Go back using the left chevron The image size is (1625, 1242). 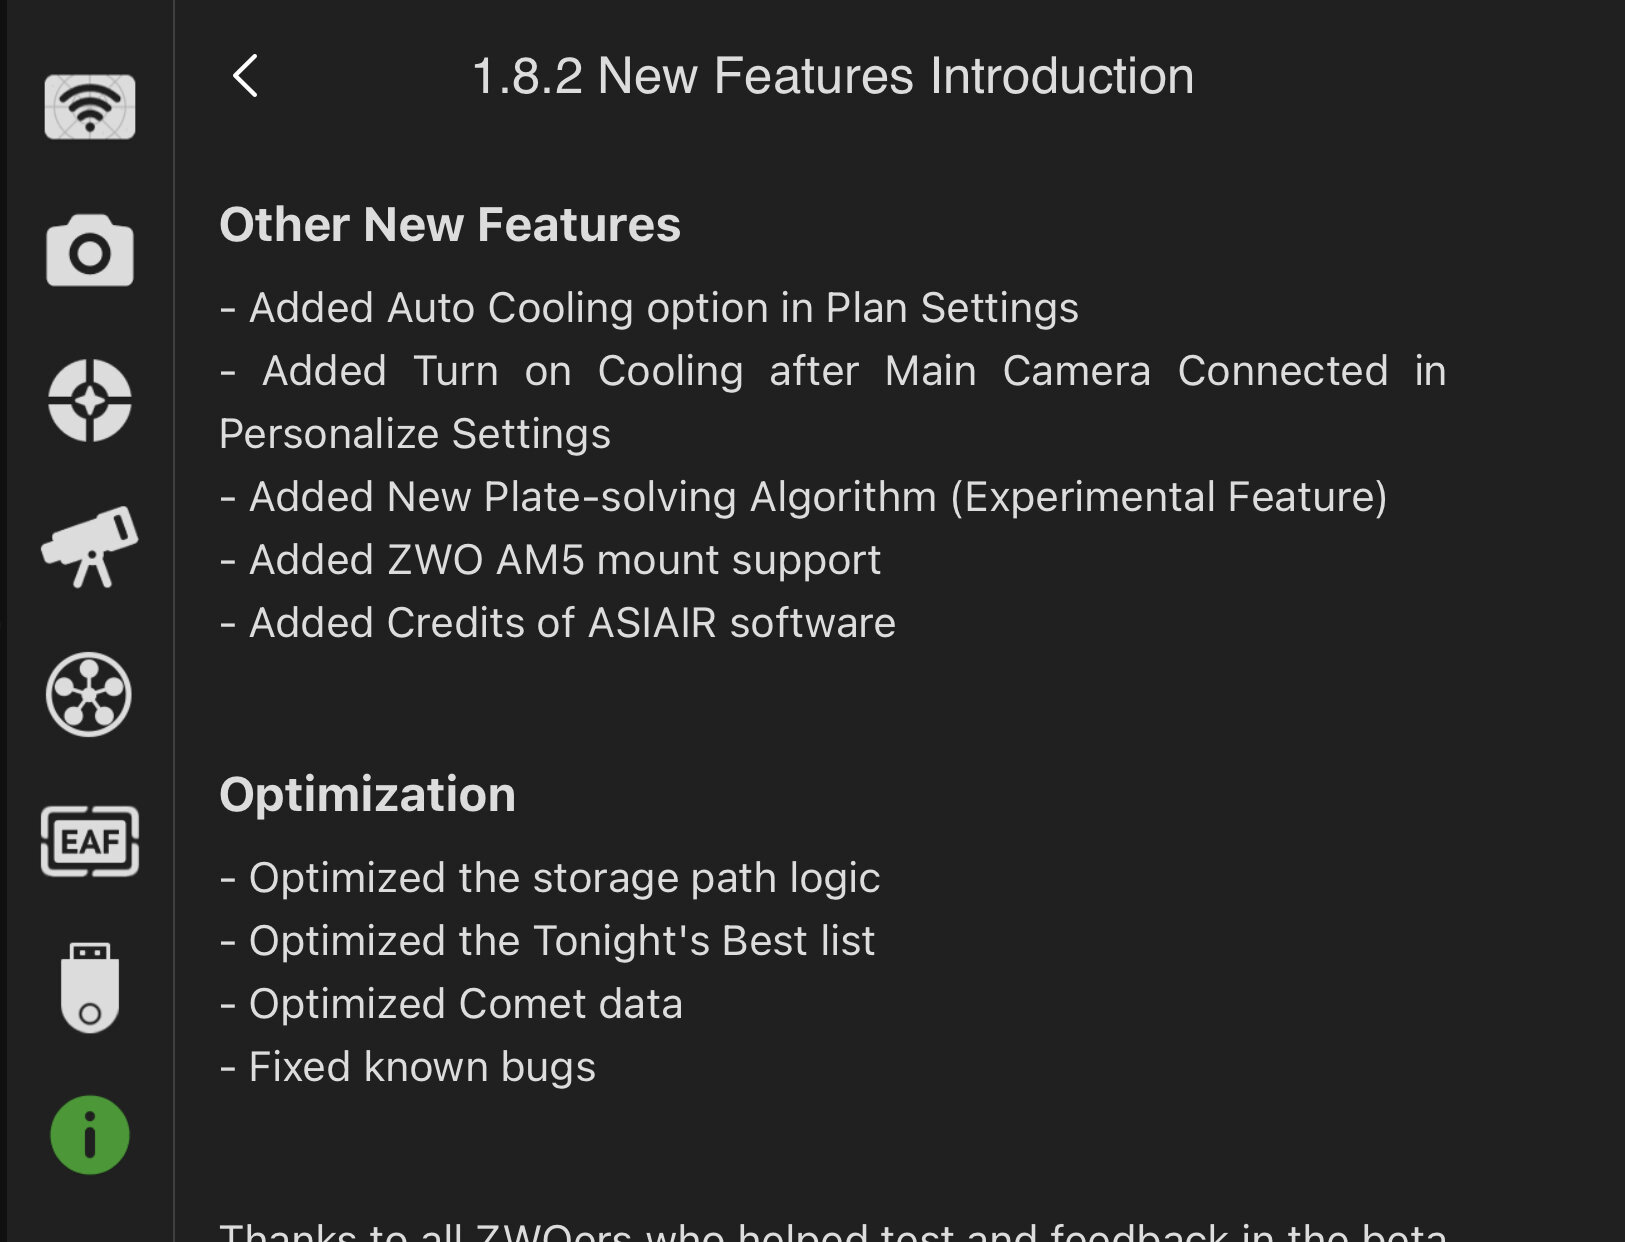(245, 76)
